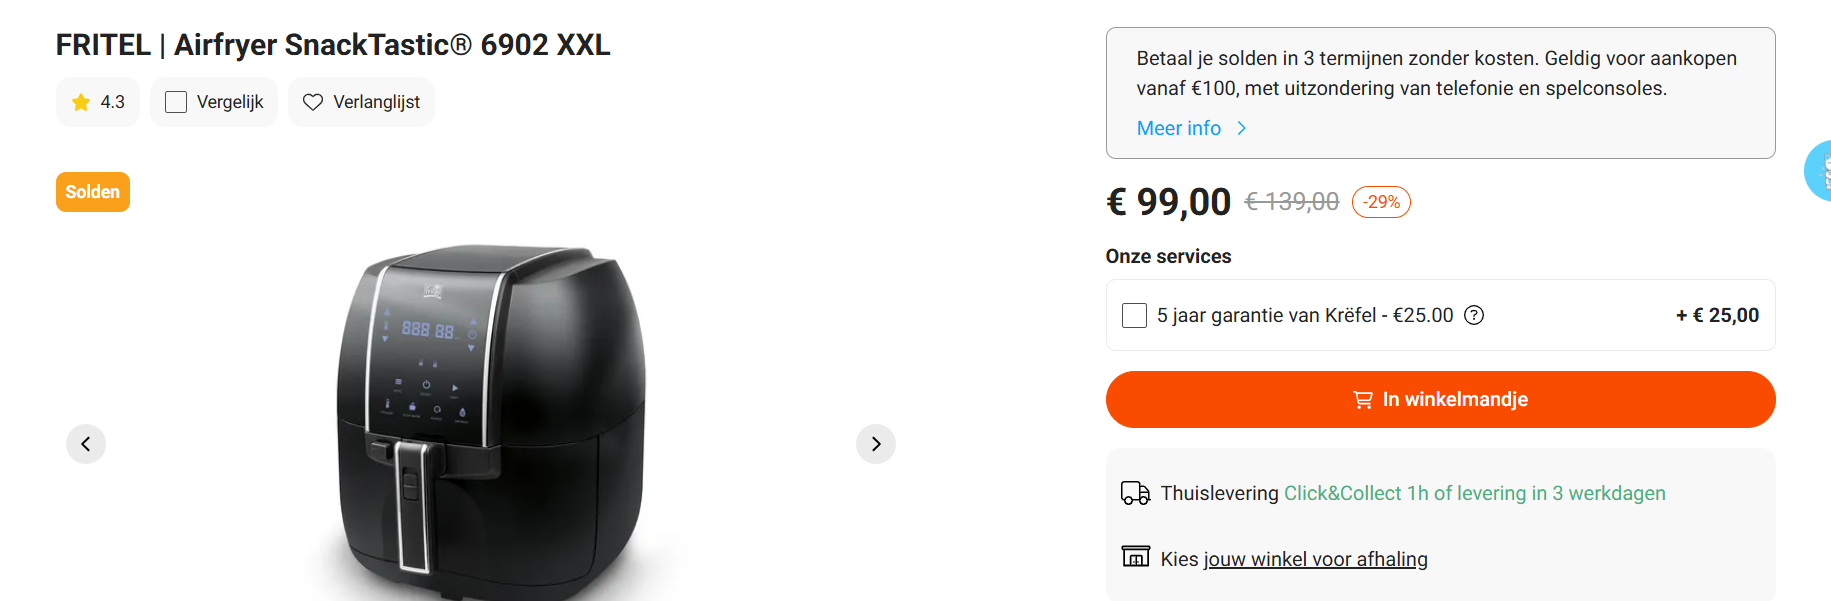This screenshot has width=1831, height=601.
Task: Add to Verlanglijst via heart icon
Action: coord(313,102)
